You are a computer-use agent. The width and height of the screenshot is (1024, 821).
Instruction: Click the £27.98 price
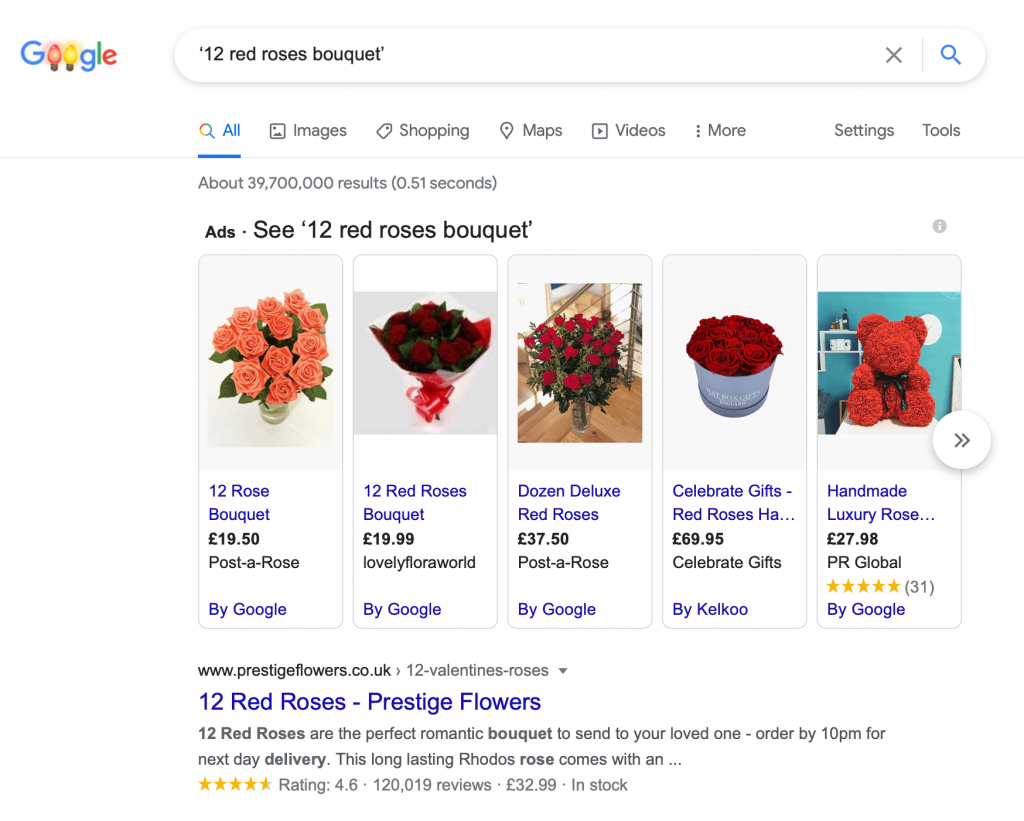[x=852, y=539]
